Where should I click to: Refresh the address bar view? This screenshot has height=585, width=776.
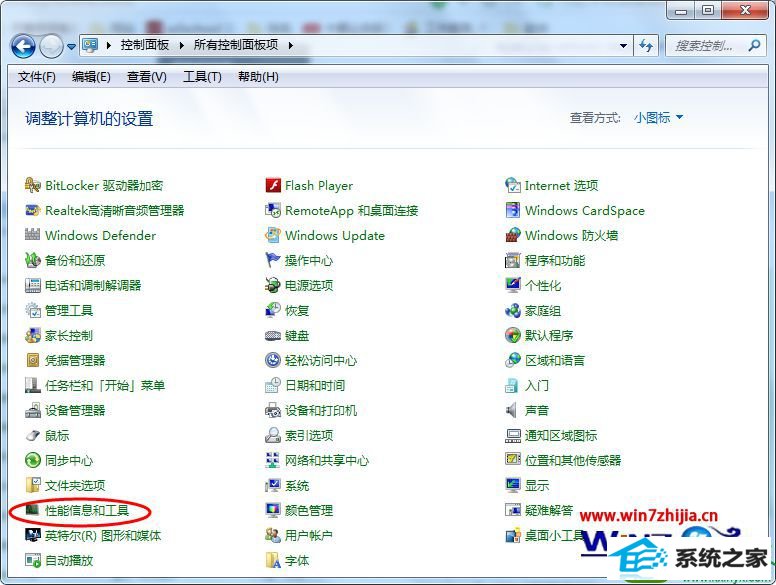(645, 46)
